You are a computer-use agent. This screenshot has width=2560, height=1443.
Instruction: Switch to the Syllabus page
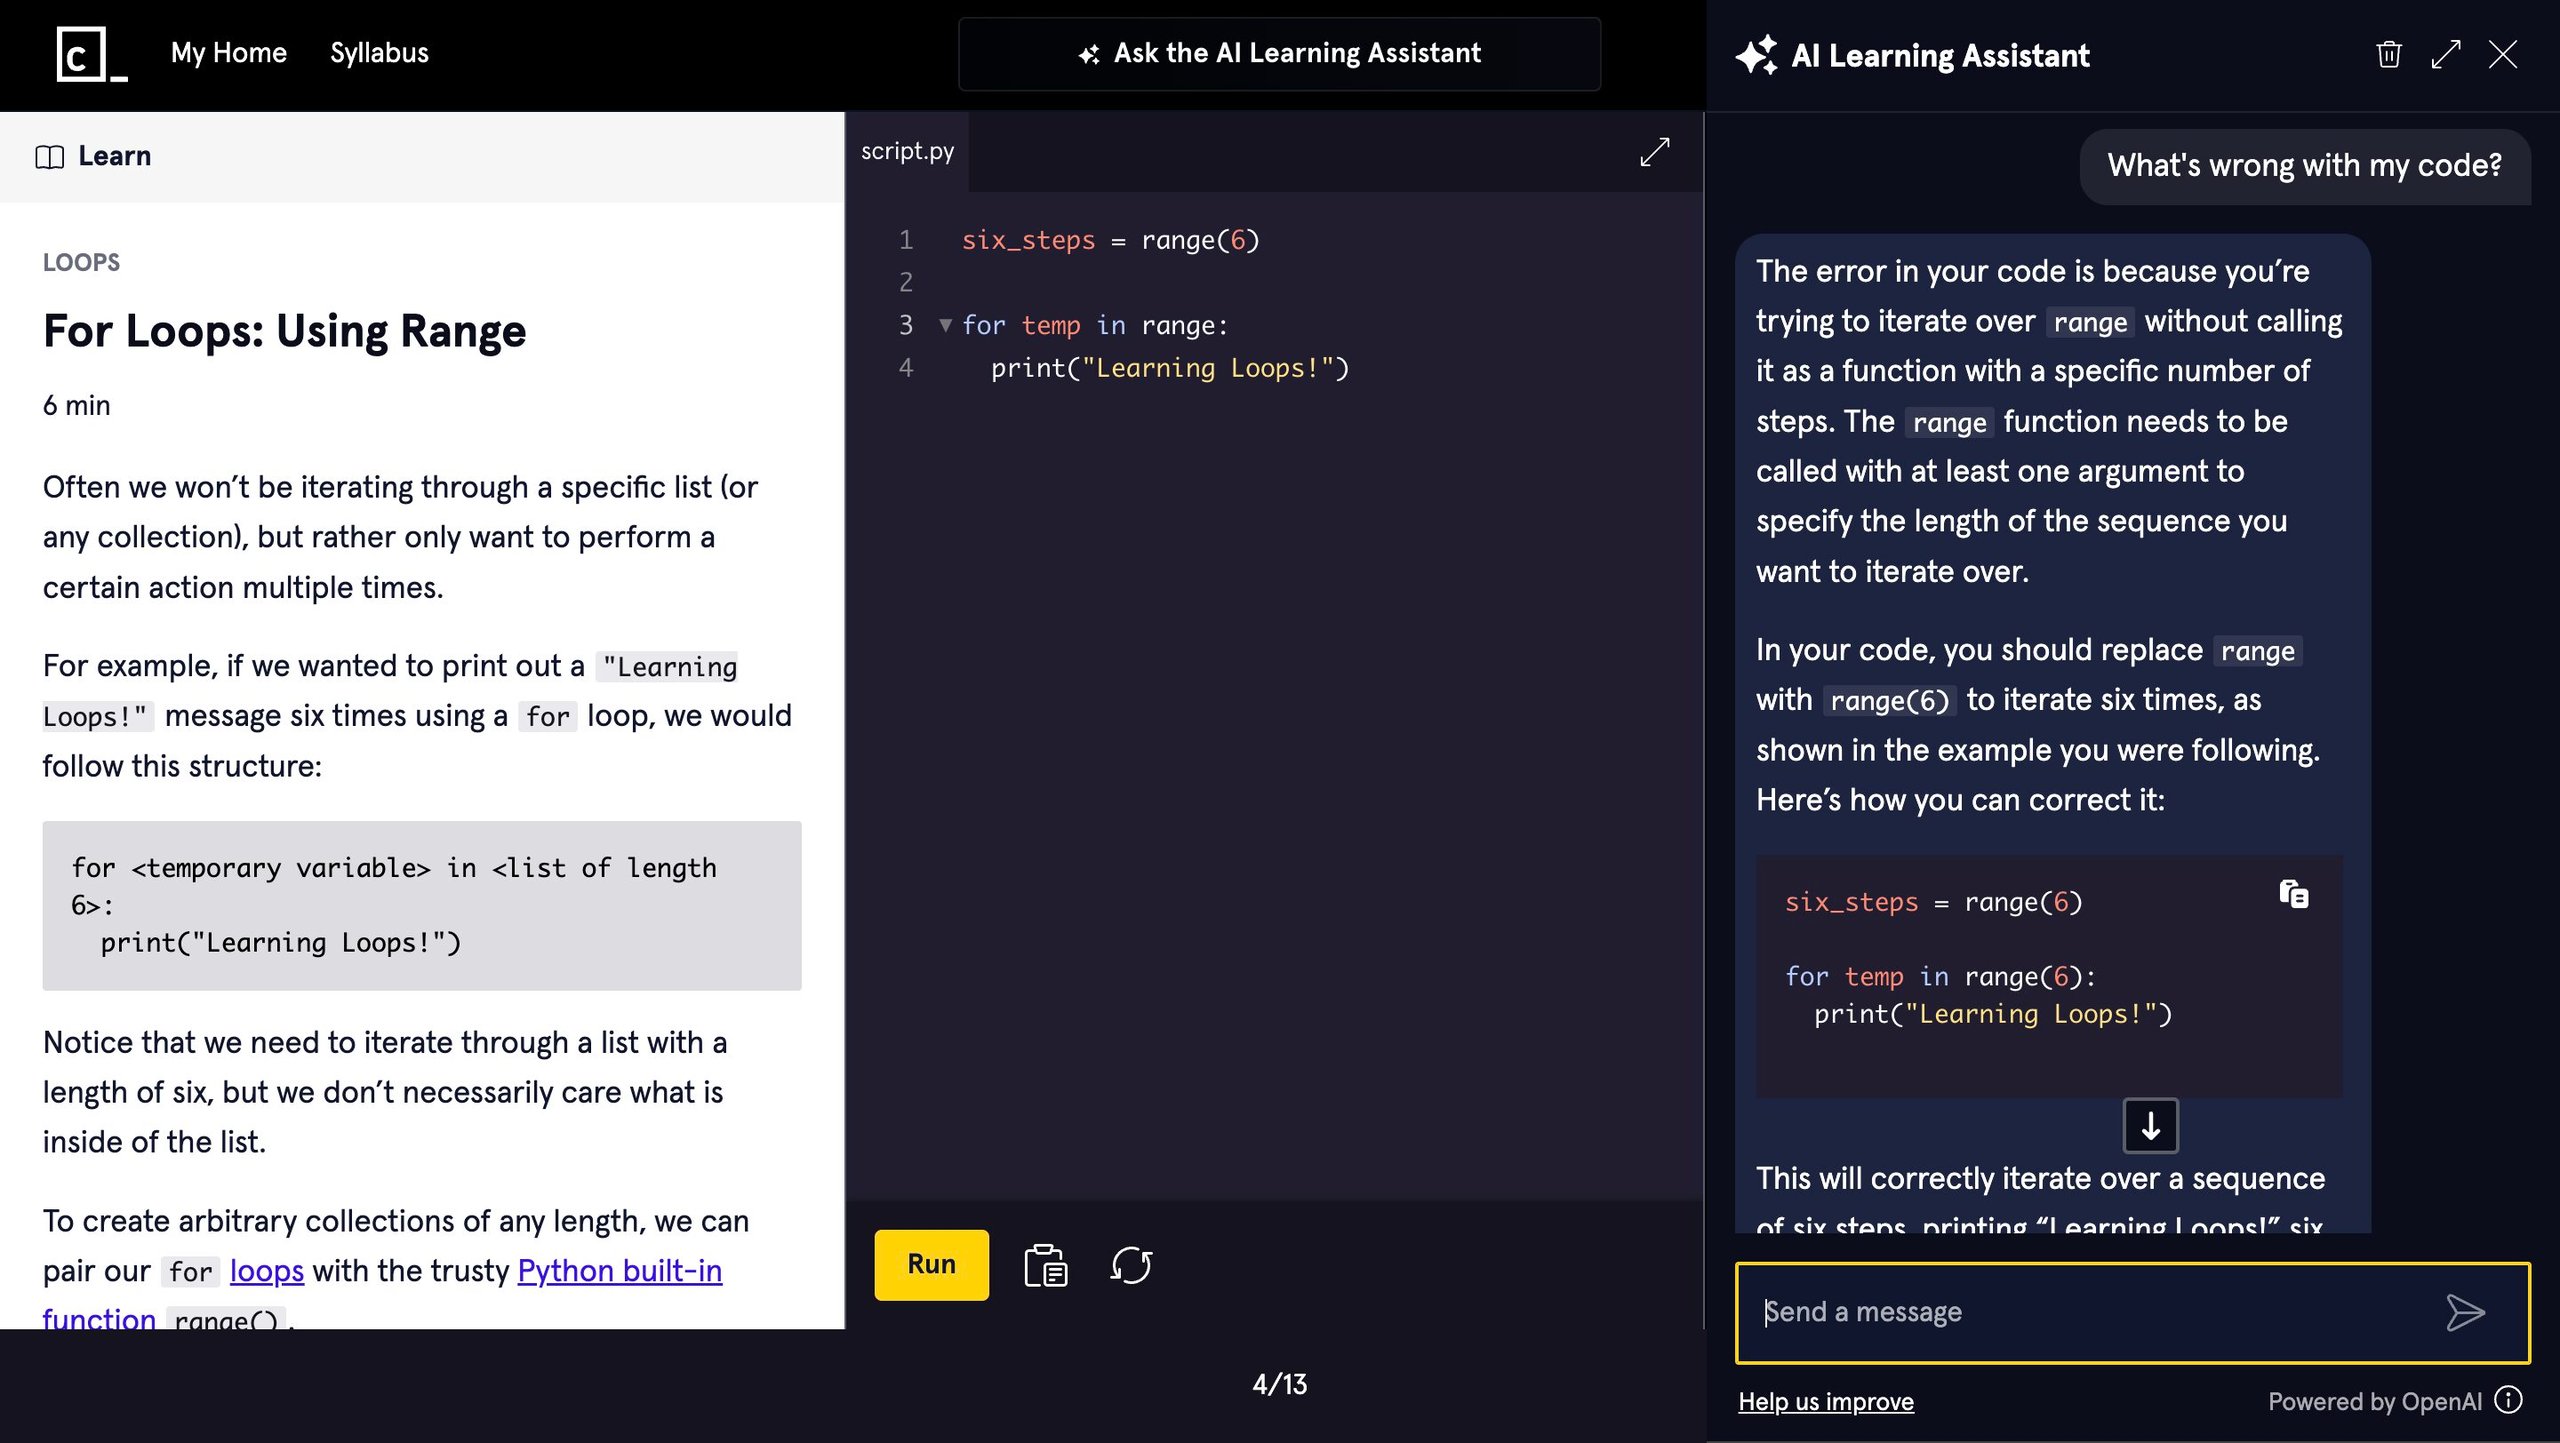coord(379,52)
